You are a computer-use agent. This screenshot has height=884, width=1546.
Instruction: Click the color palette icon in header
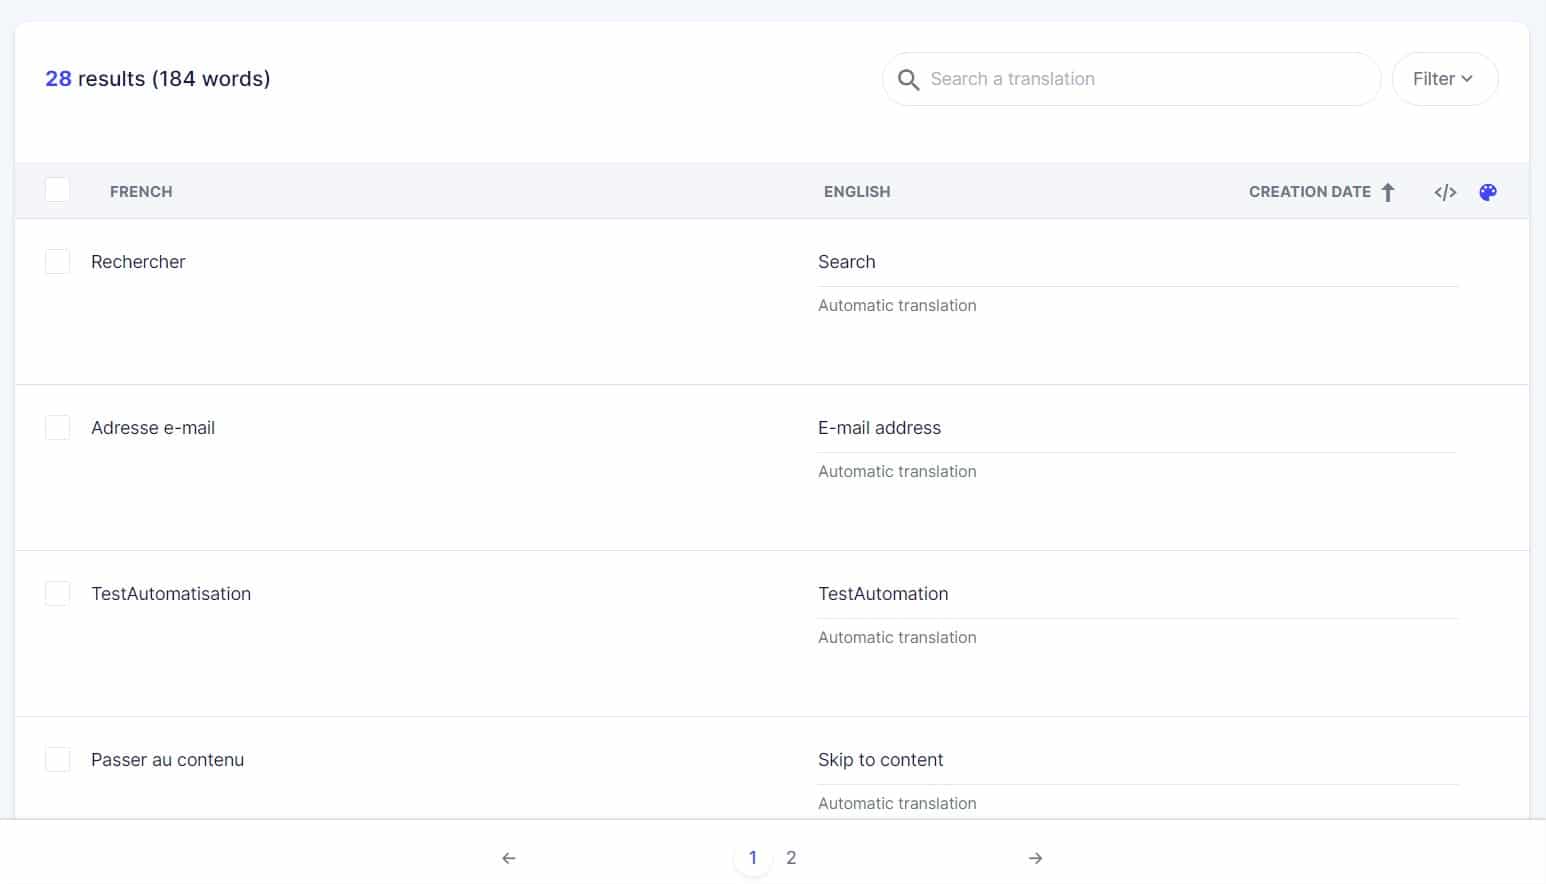coord(1488,192)
